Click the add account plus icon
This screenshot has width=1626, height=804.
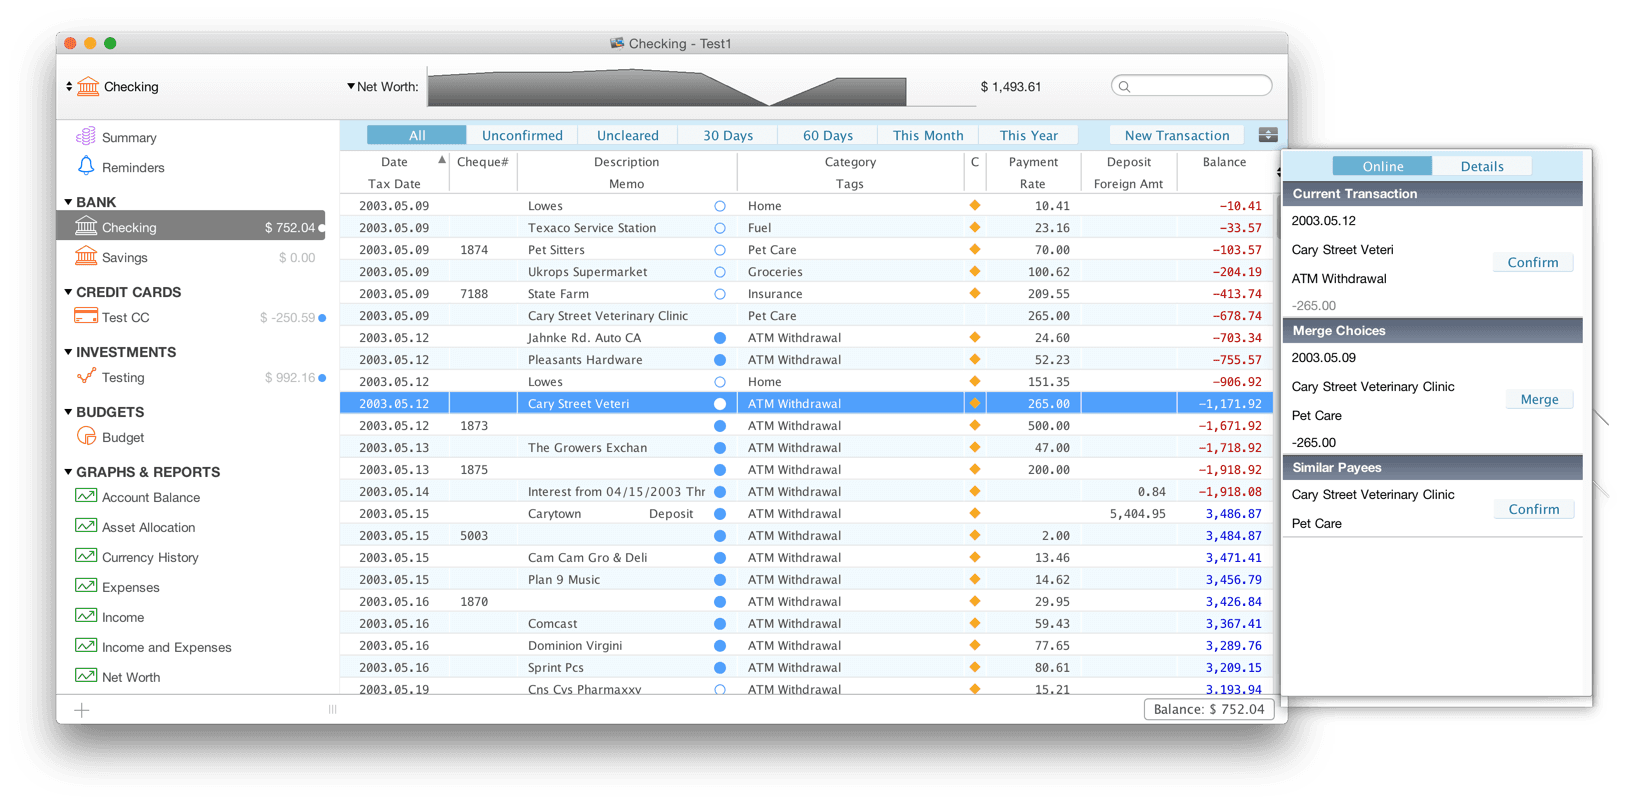click(x=82, y=710)
